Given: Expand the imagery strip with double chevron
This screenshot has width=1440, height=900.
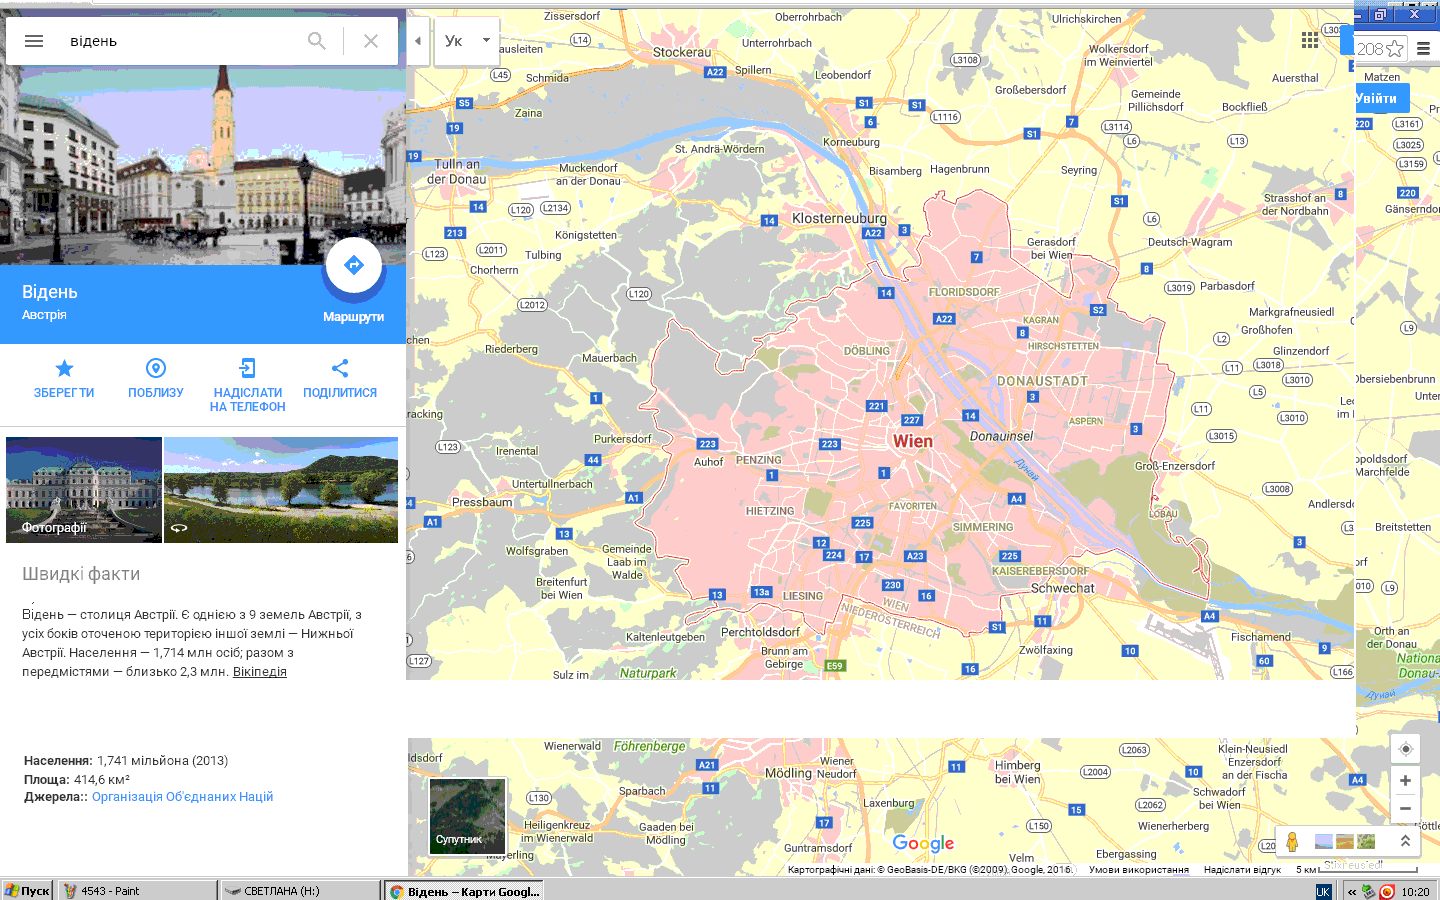Looking at the screenshot, I should pos(1405,841).
